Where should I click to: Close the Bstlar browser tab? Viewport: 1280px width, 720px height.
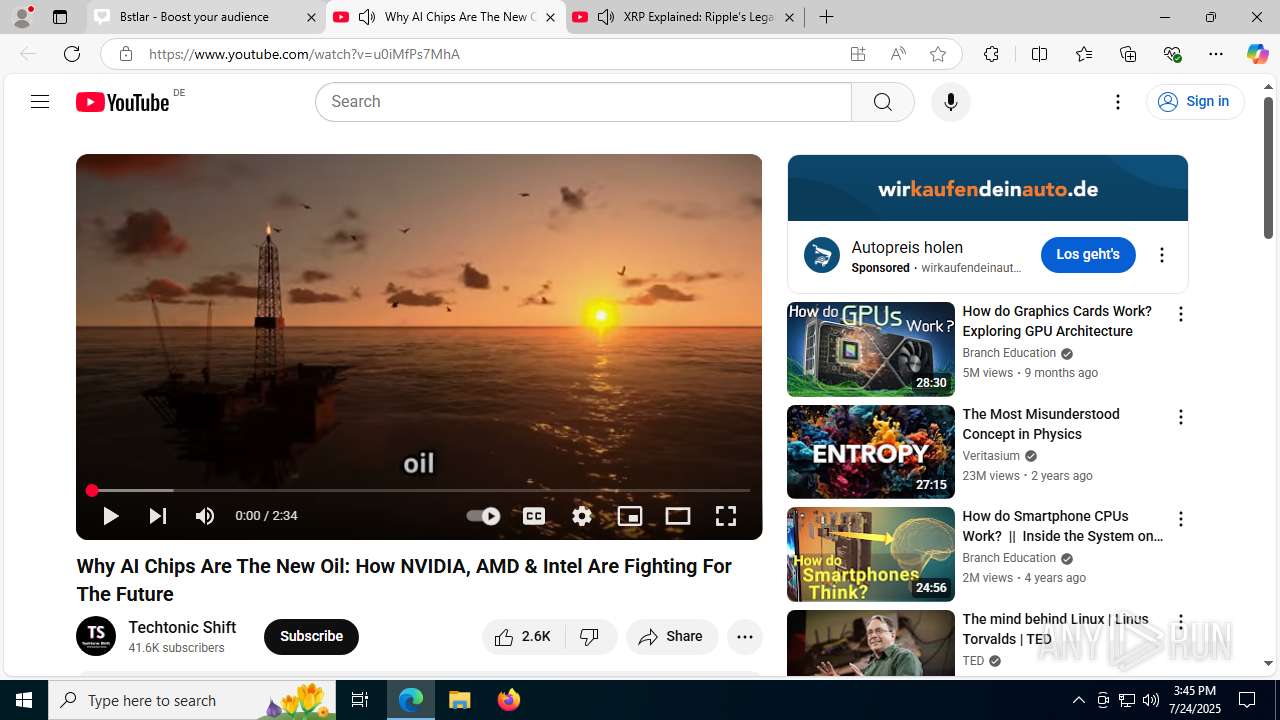point(311,17)
